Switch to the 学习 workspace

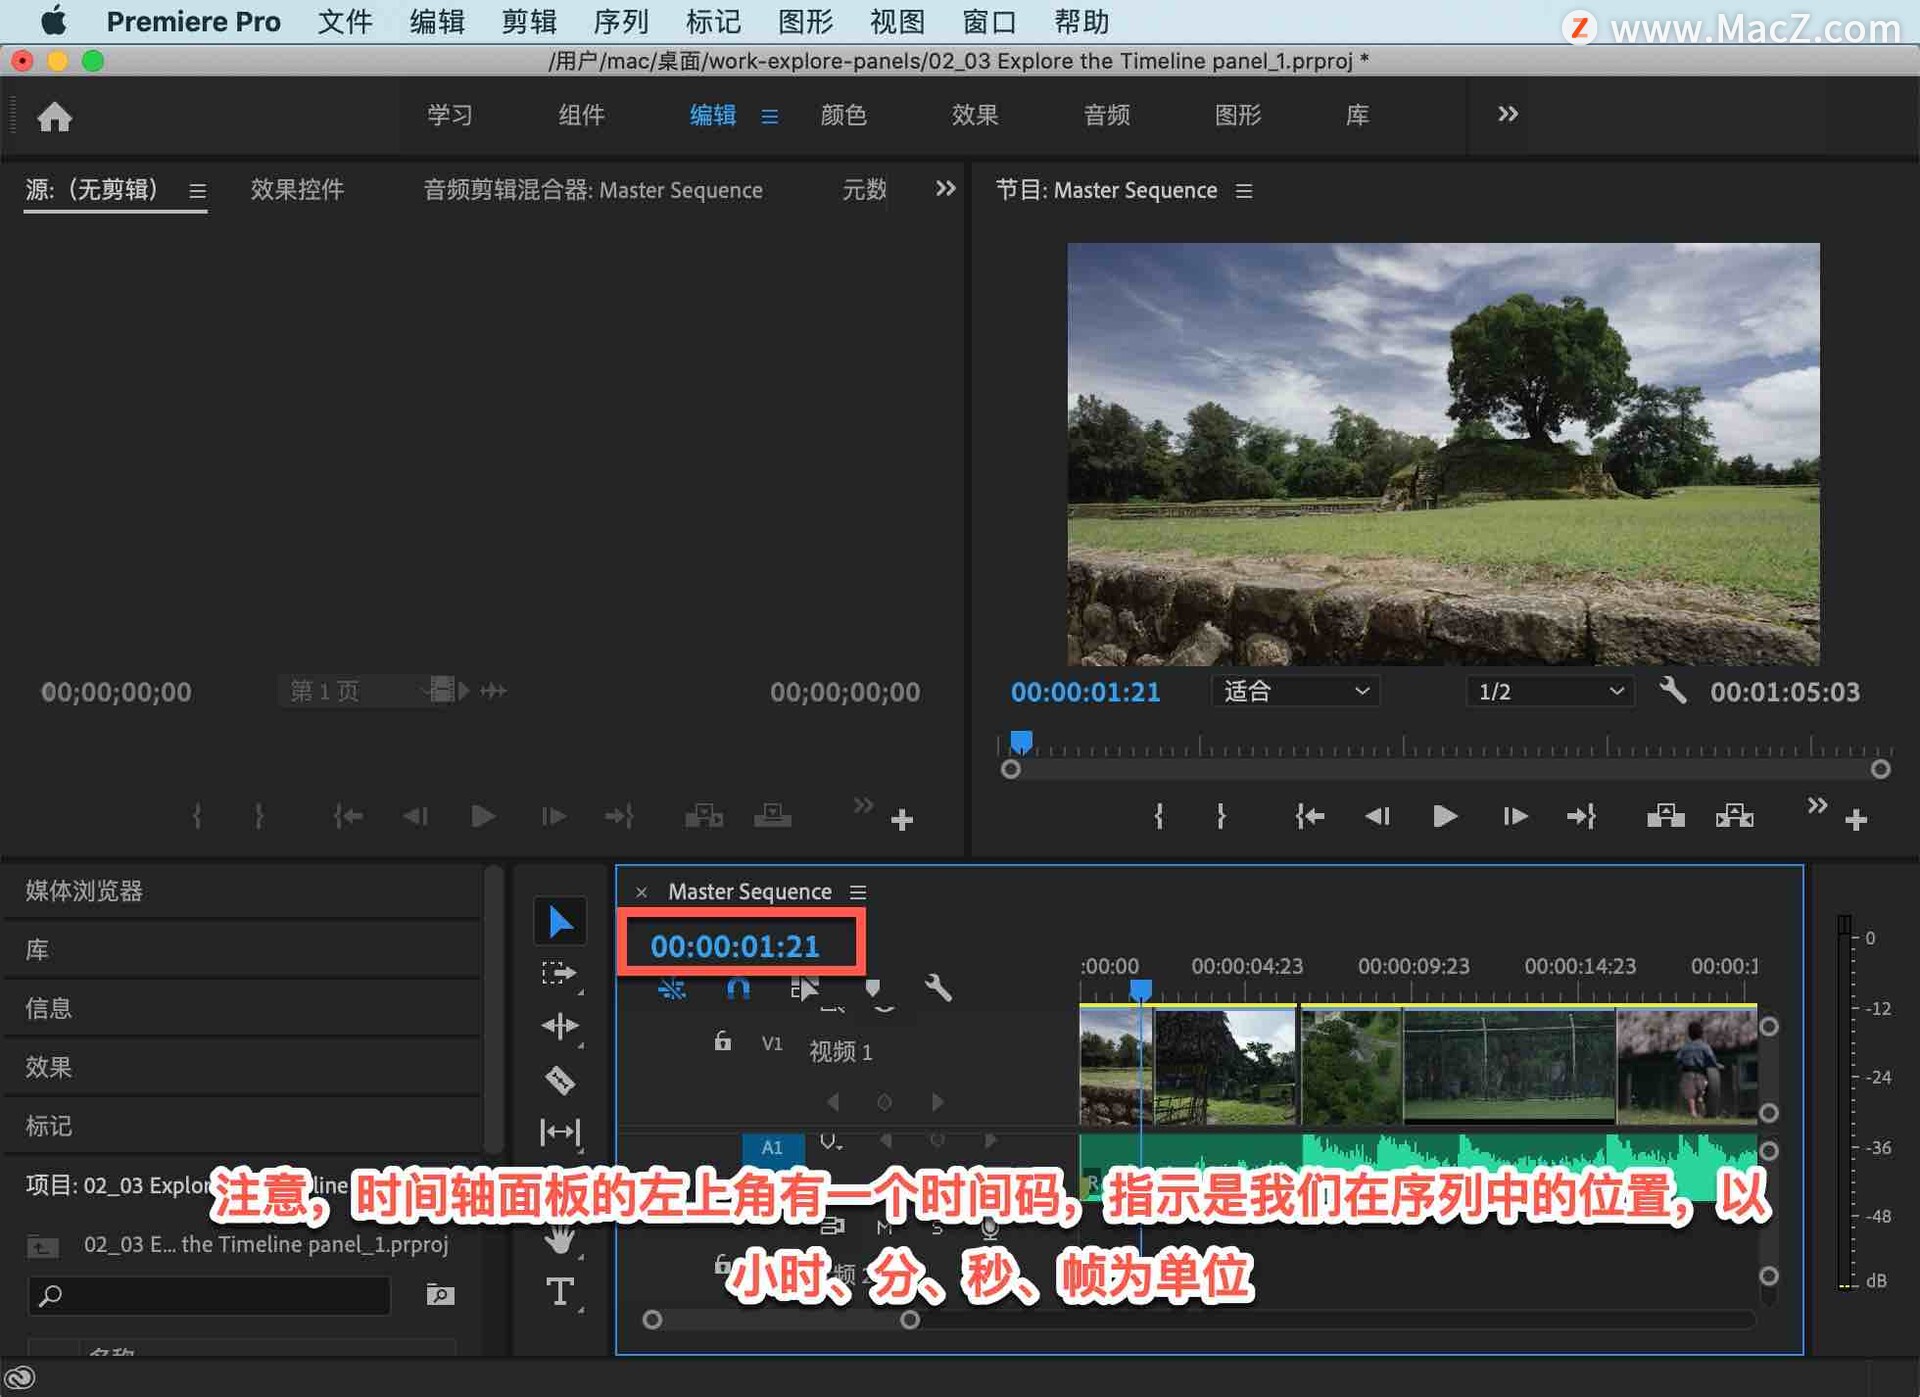point(450,115)
